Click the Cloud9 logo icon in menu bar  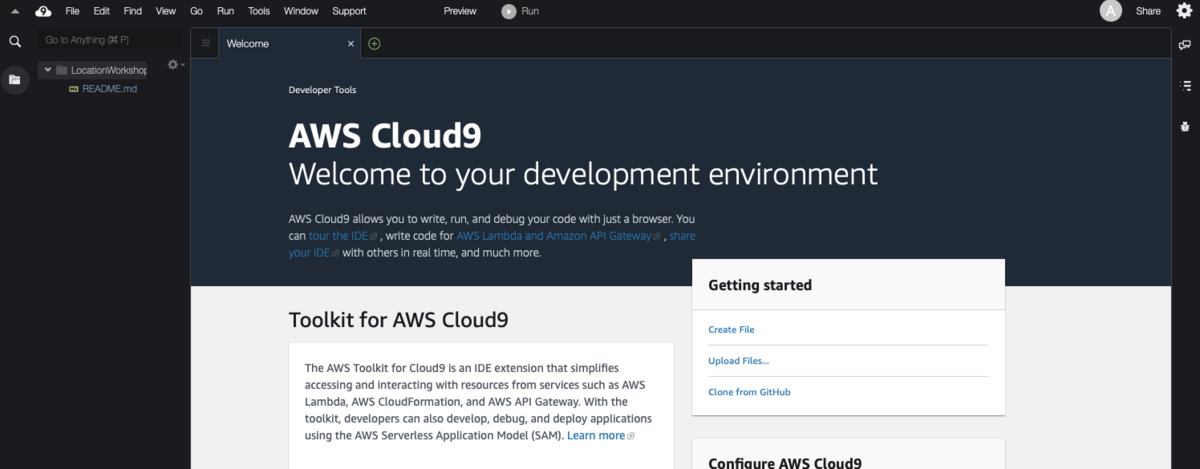pos(43,11)
